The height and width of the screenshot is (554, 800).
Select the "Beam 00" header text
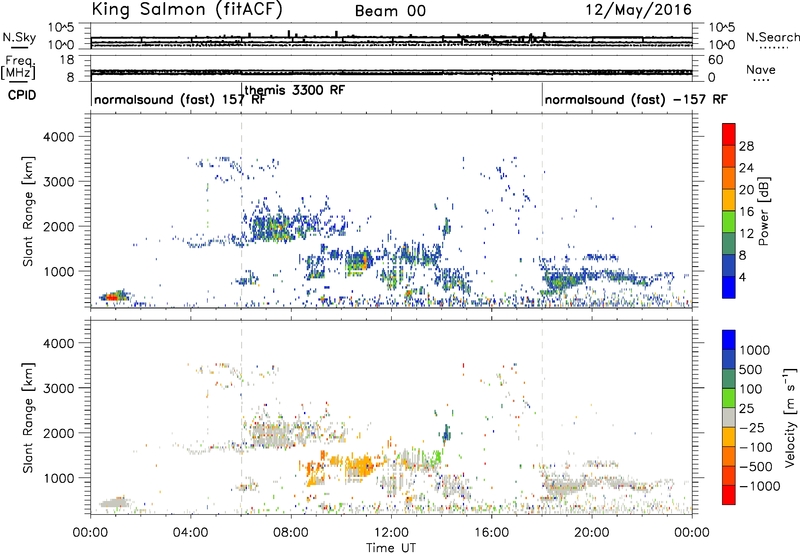[390, 11]
